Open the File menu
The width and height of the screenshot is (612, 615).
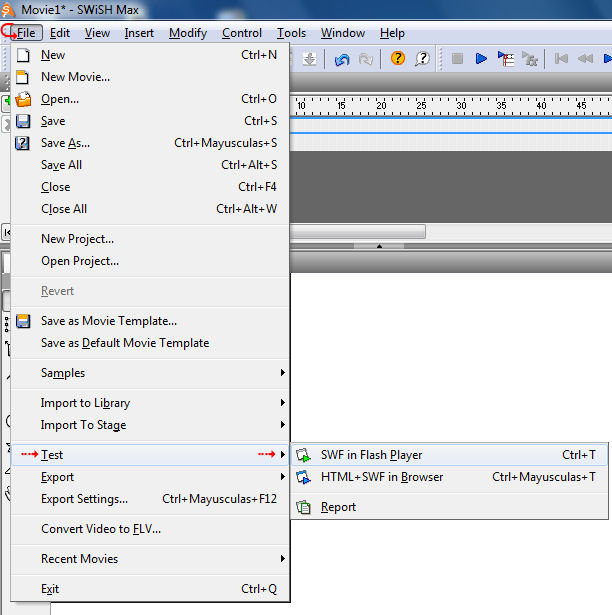coord(26,33)
